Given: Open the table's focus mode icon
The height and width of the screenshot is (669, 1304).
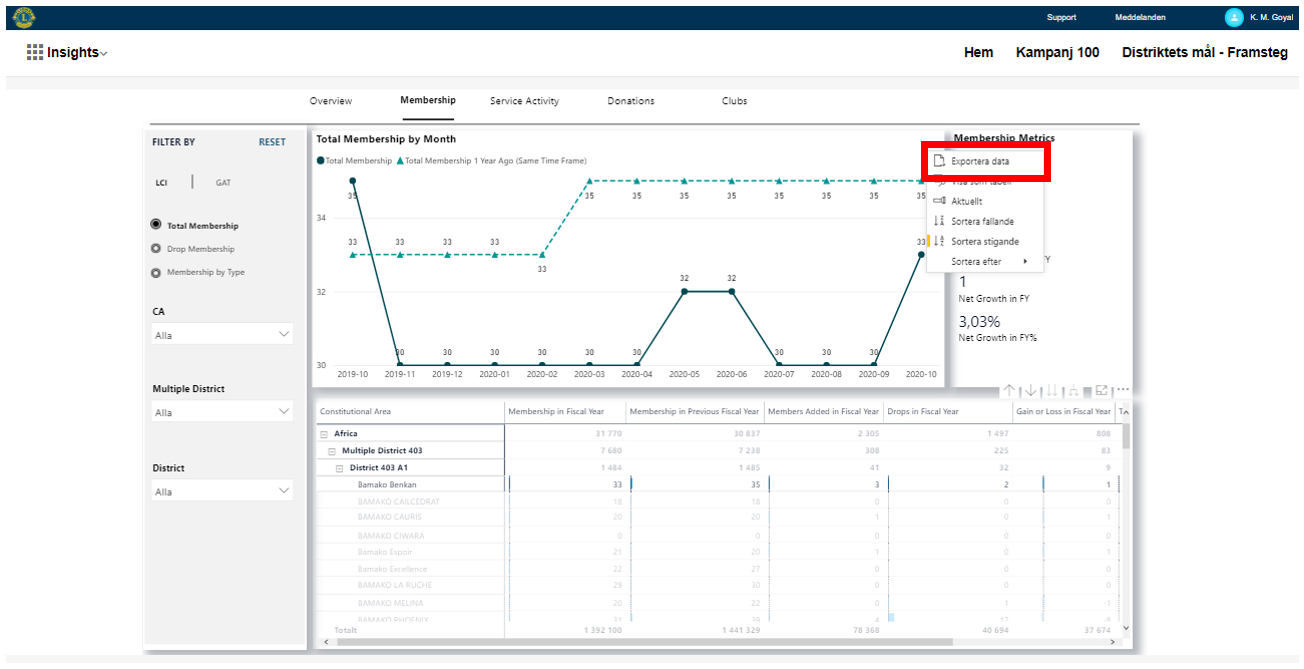Looking at the screenshot, I should (1102, 391).
